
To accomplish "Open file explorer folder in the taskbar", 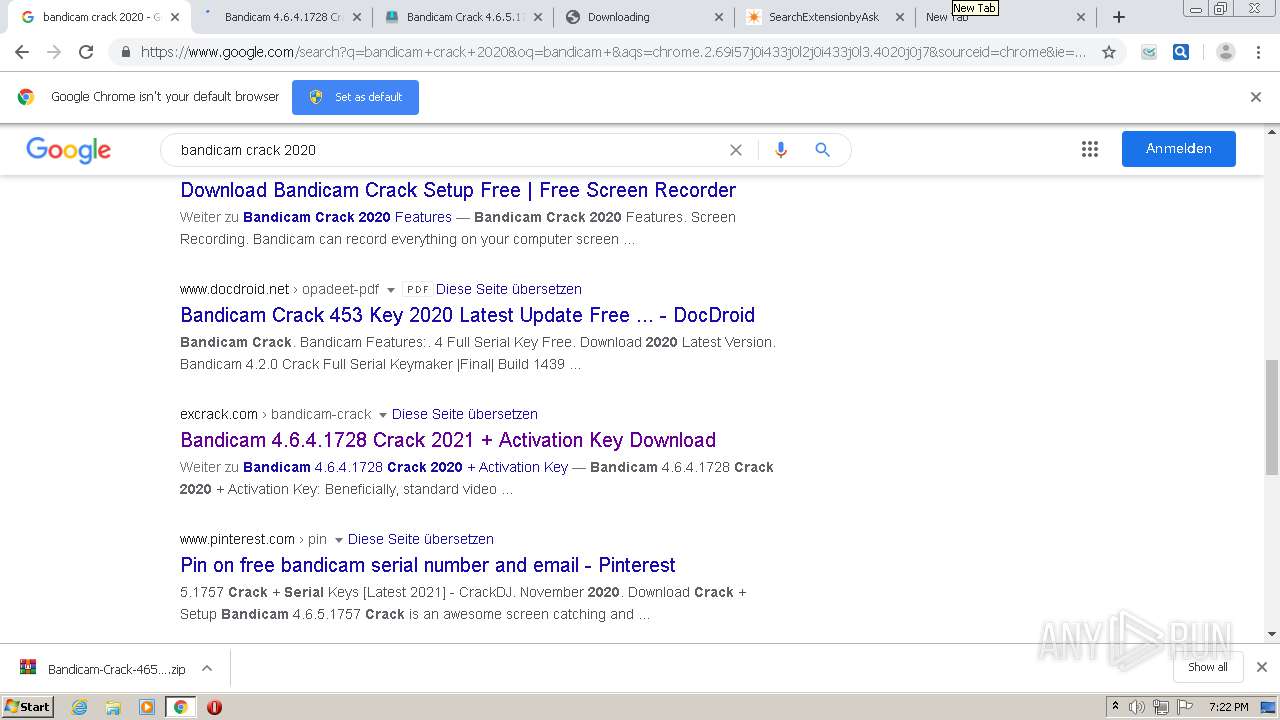I will [113, 707].
